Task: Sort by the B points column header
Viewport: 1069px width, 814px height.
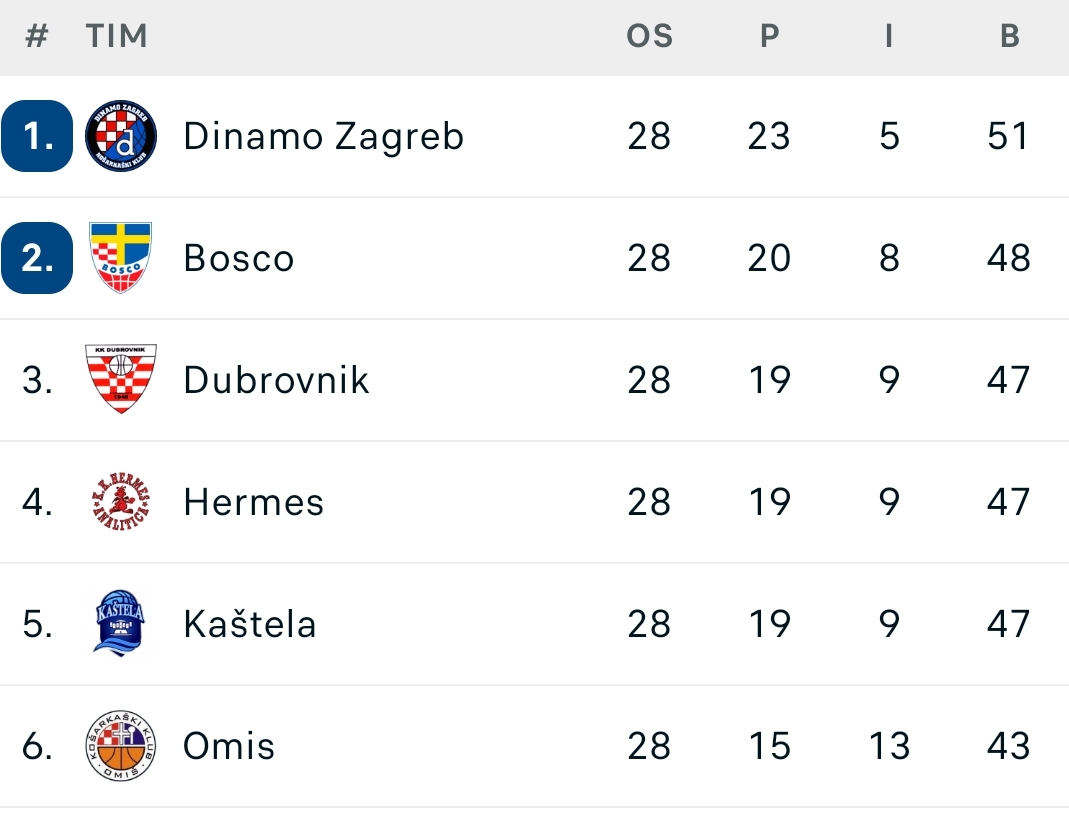Action: click(x=1010, y=36)
